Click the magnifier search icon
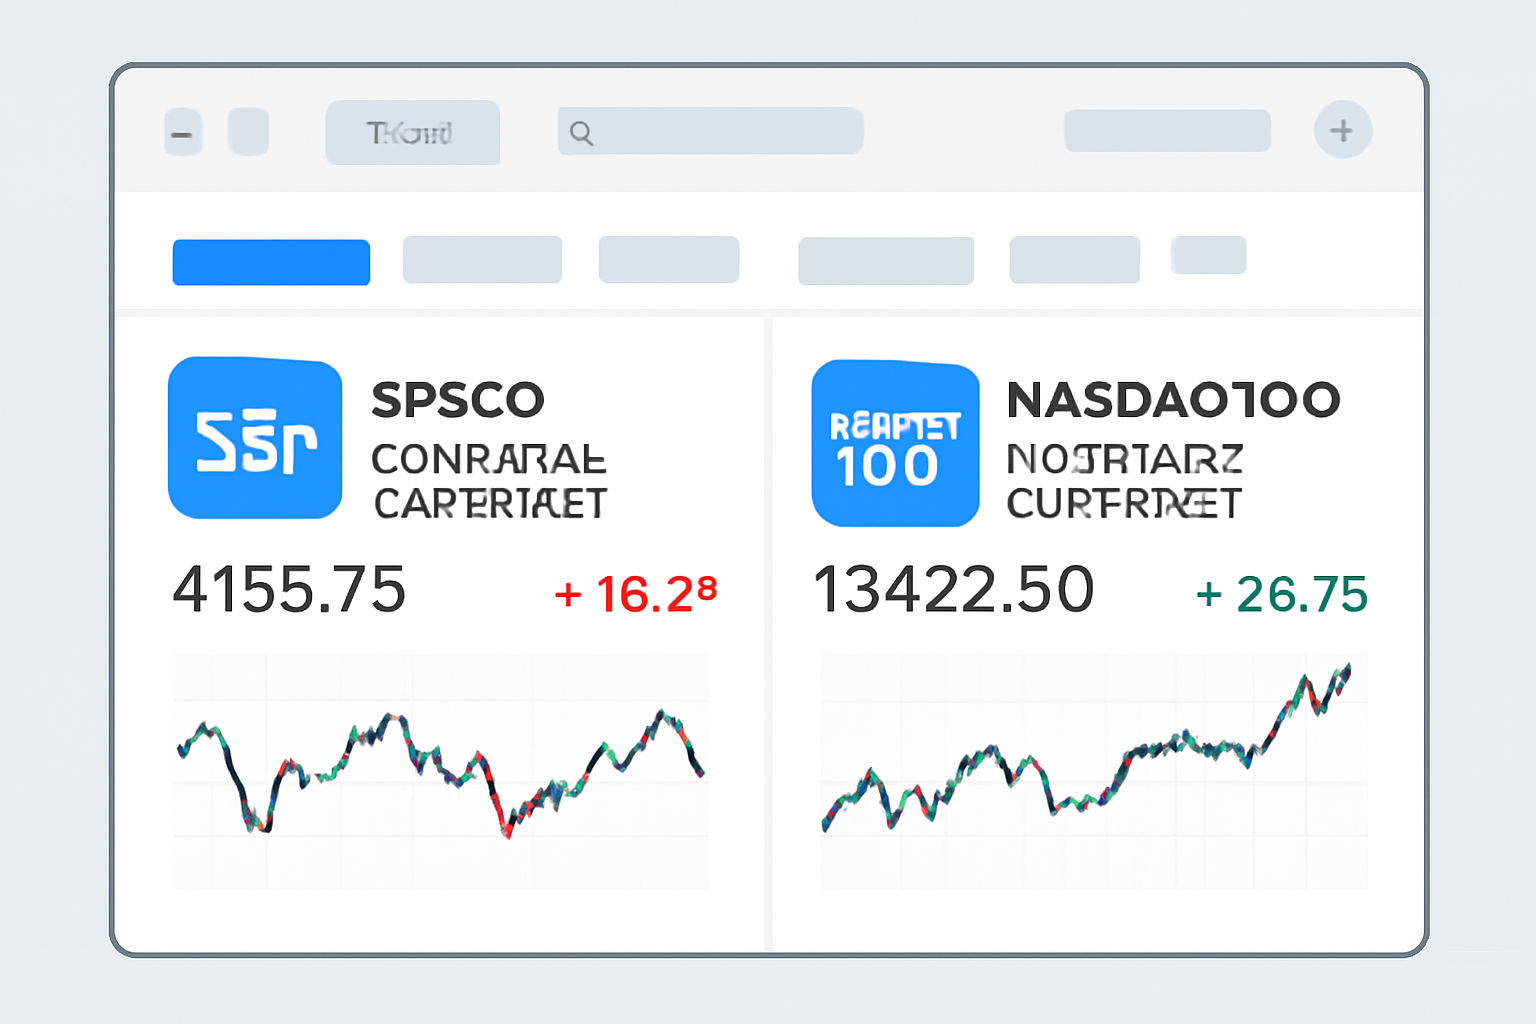This screenshot has height=1024, width=1536. coord(581,133)
